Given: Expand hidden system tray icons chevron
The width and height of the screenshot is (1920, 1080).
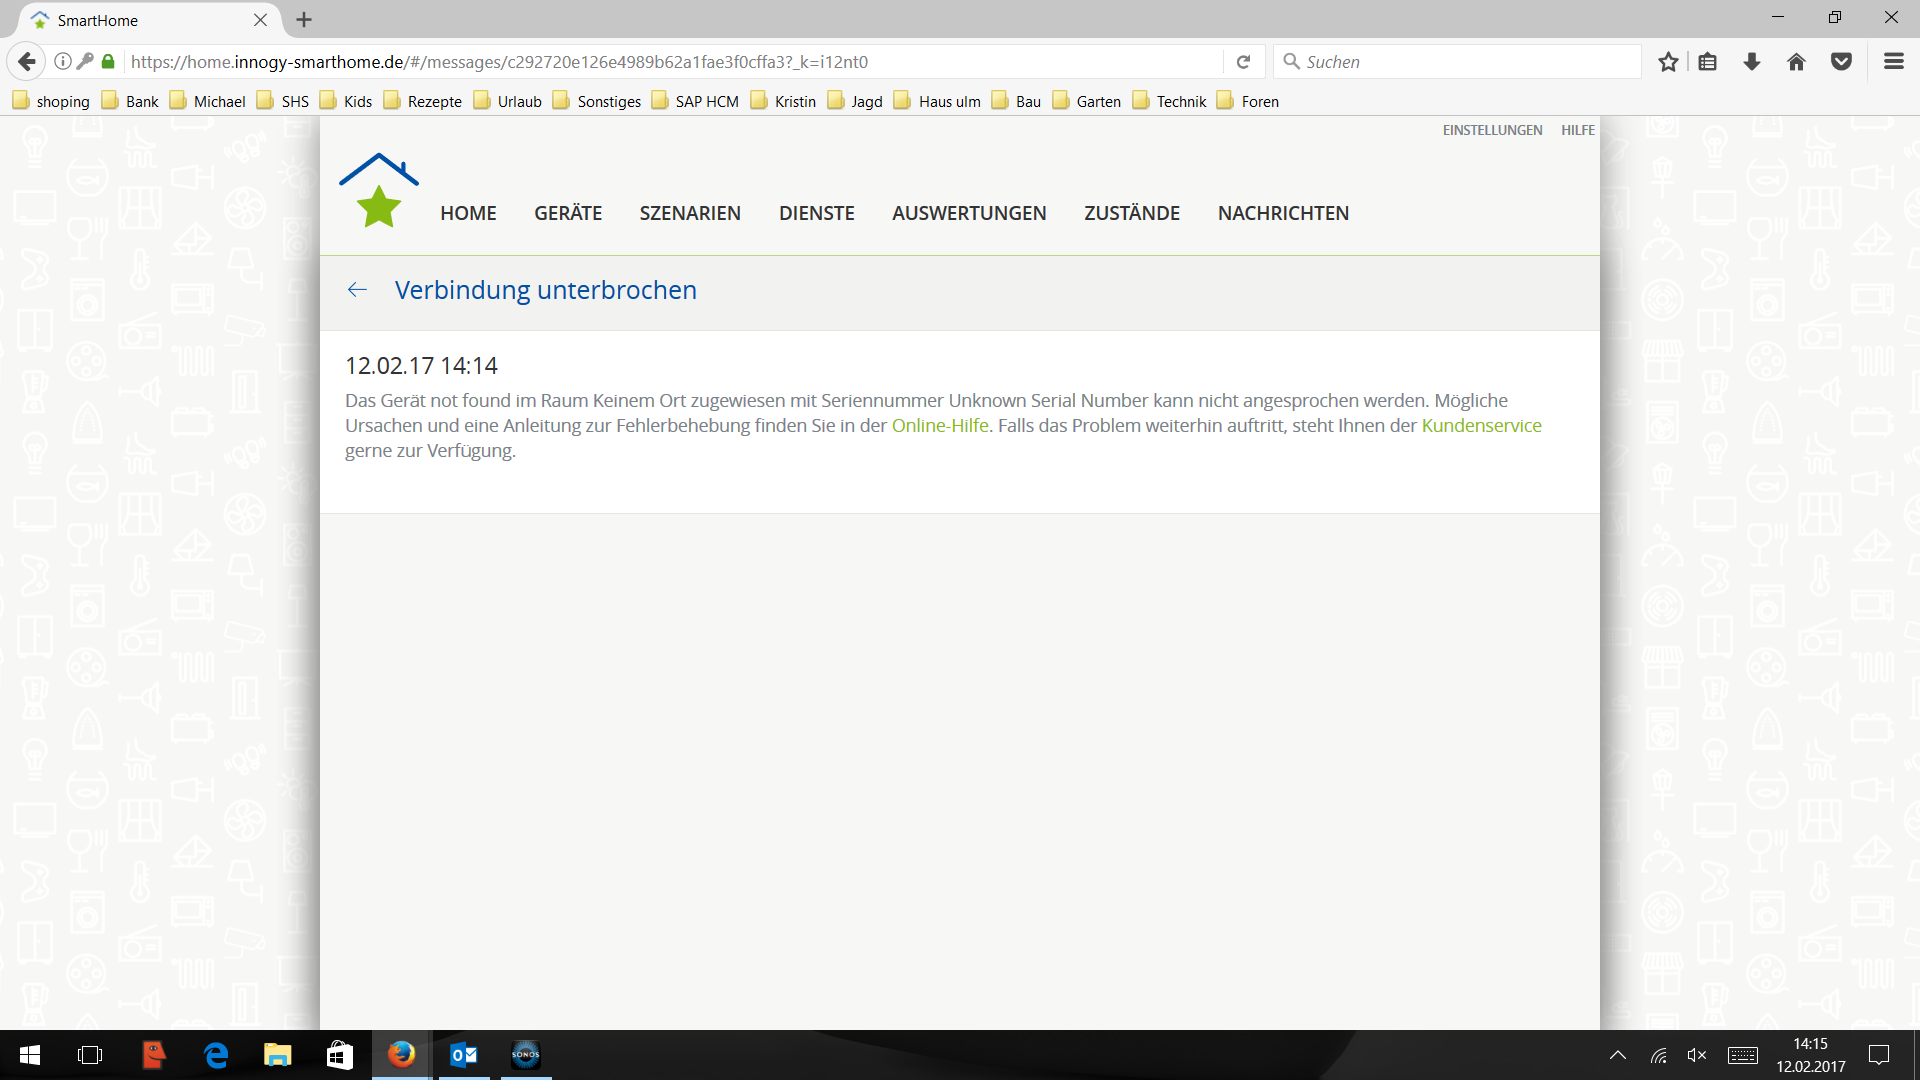Looking at the screenshot, I should [1617, 1055].
